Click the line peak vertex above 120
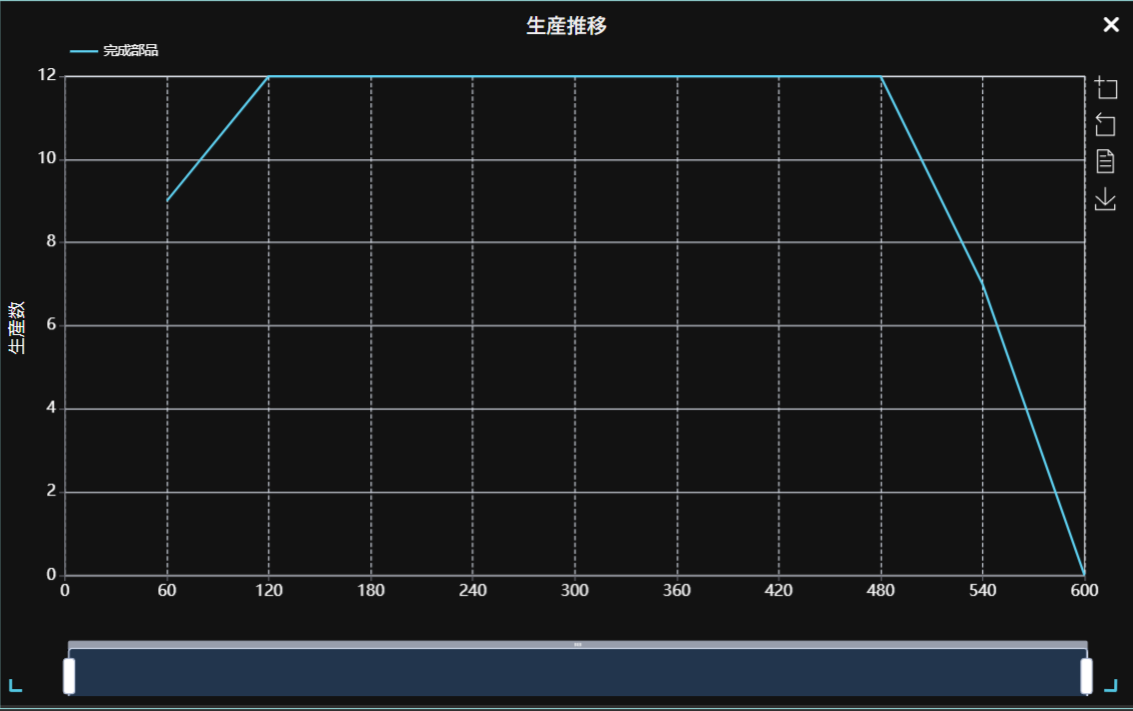This screenshot has width=1133, height=711. click(269, 76)
